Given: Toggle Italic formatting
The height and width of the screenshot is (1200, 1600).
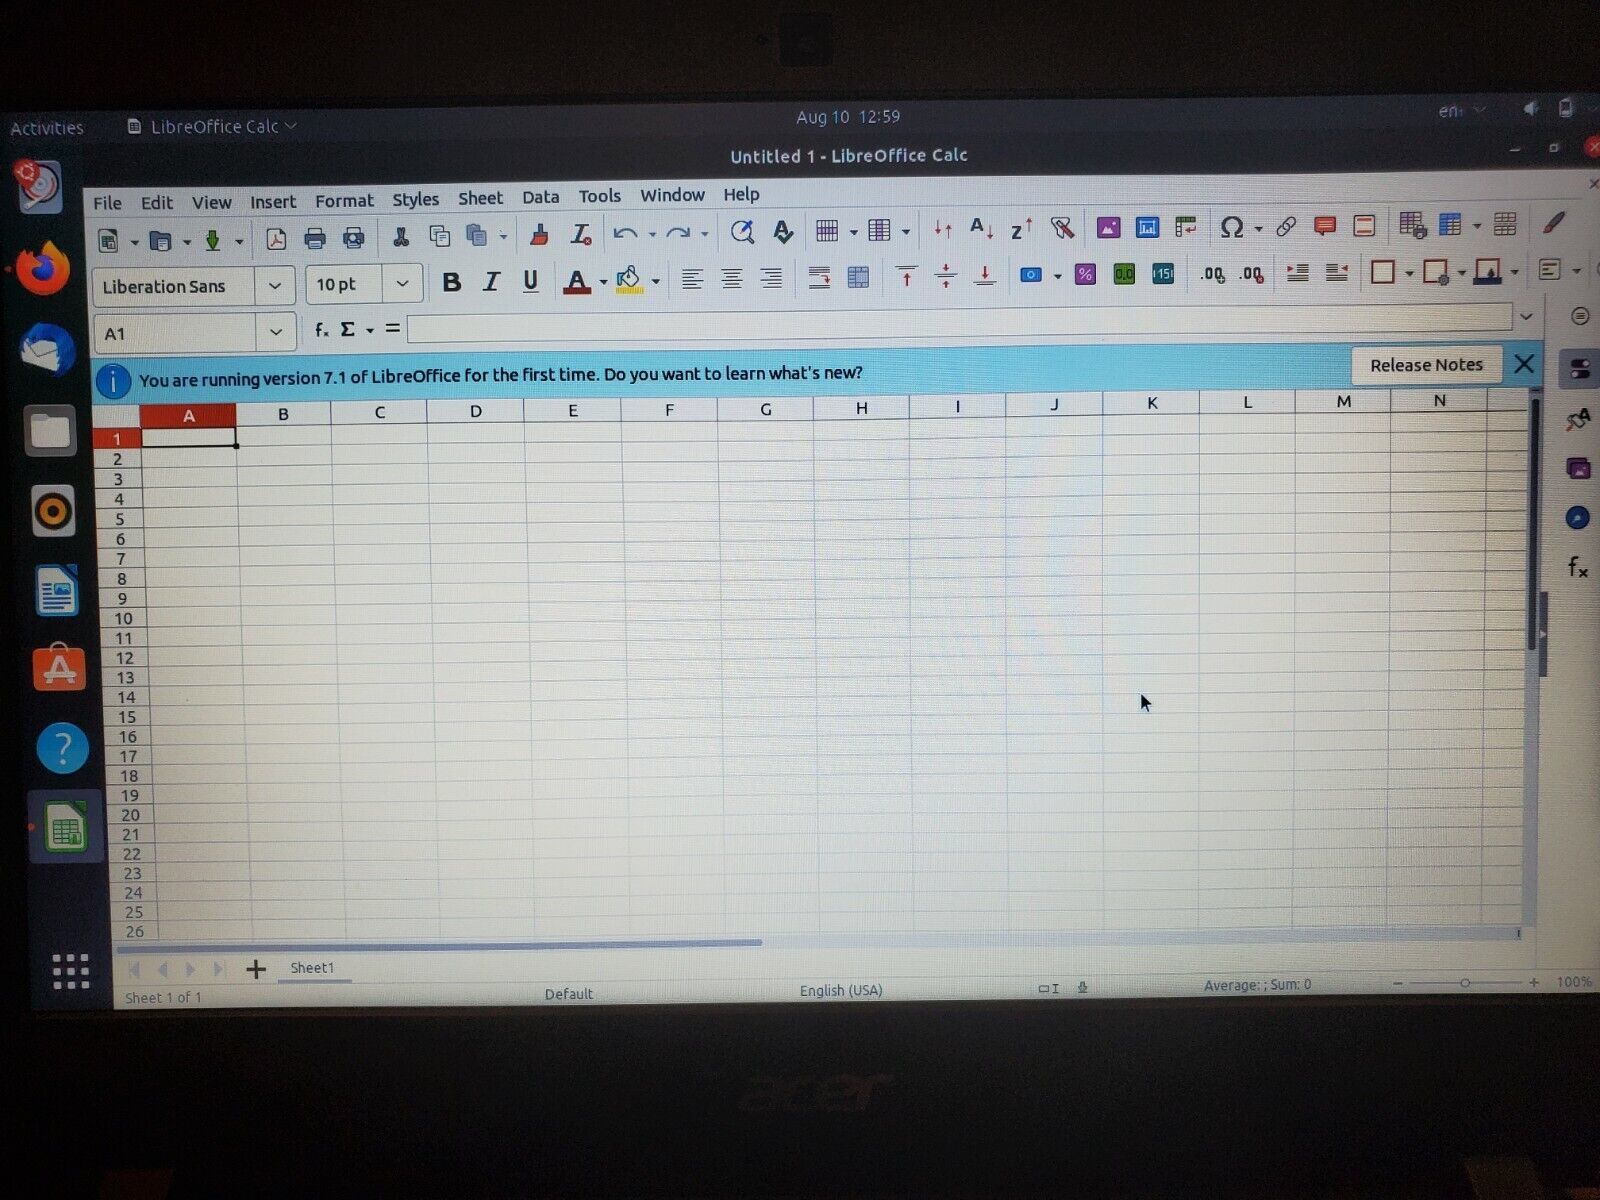Looking at the screenshot, I should [x=491, y=282].
